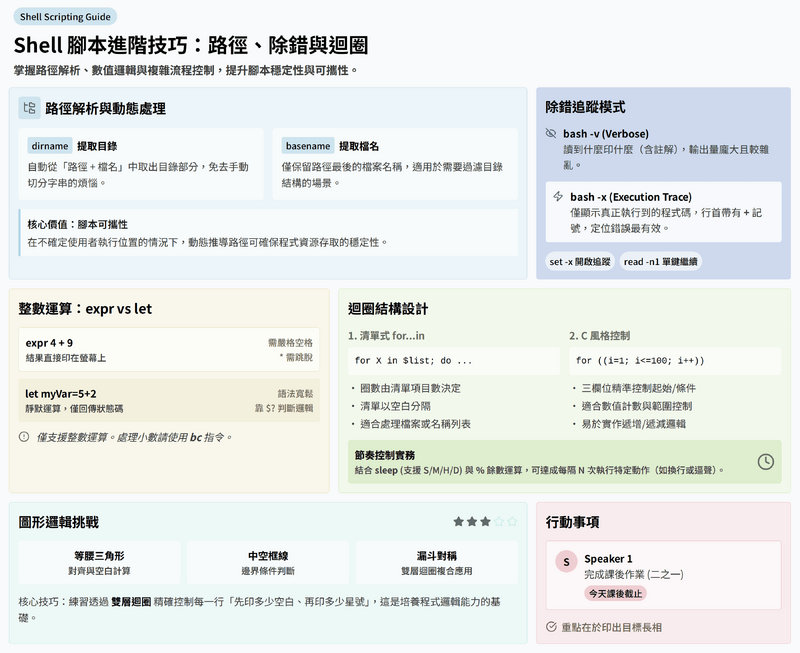This screenshot has width=800, height=653.
Task: Click the set -x 開啟追蹤 chip
Action: 579,261
